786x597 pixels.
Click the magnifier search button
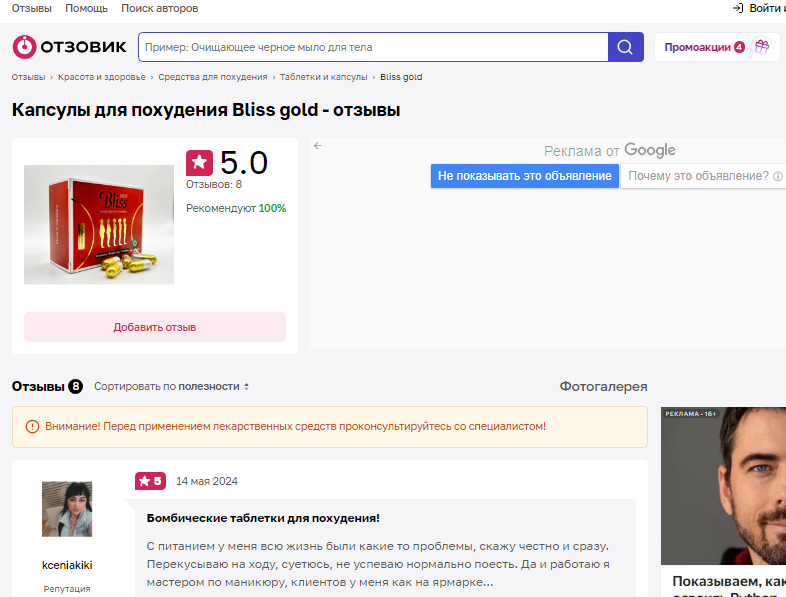tap(625, 47)
